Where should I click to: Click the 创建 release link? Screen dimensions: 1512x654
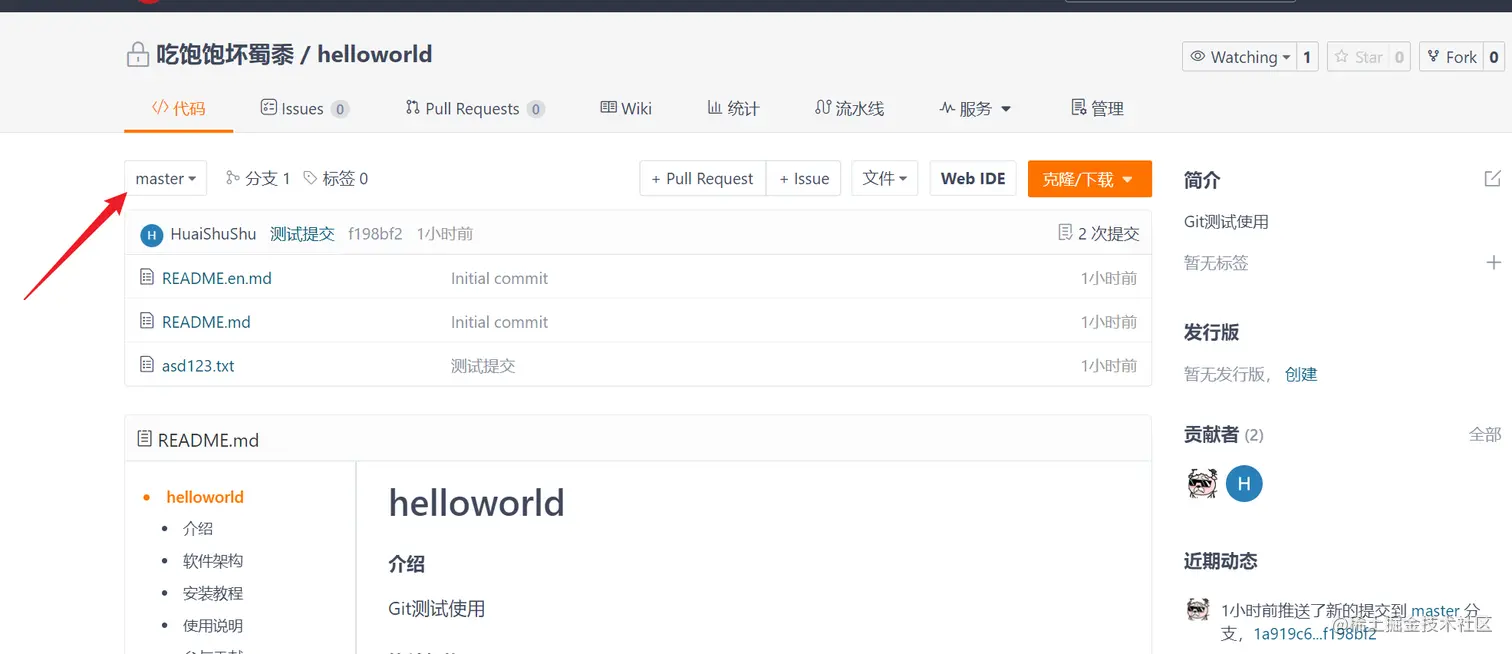pyautogui.click(x=1301, y=374)
